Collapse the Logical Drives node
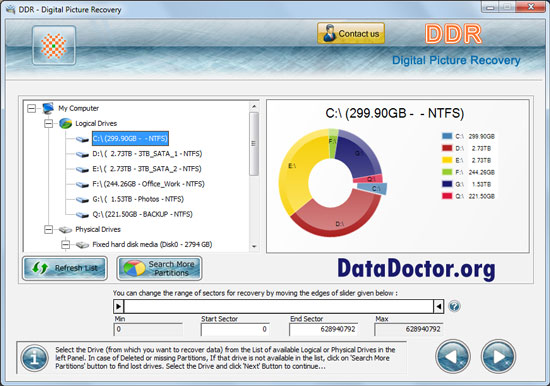The image size is (550, 386). click(x=48, y=124)
